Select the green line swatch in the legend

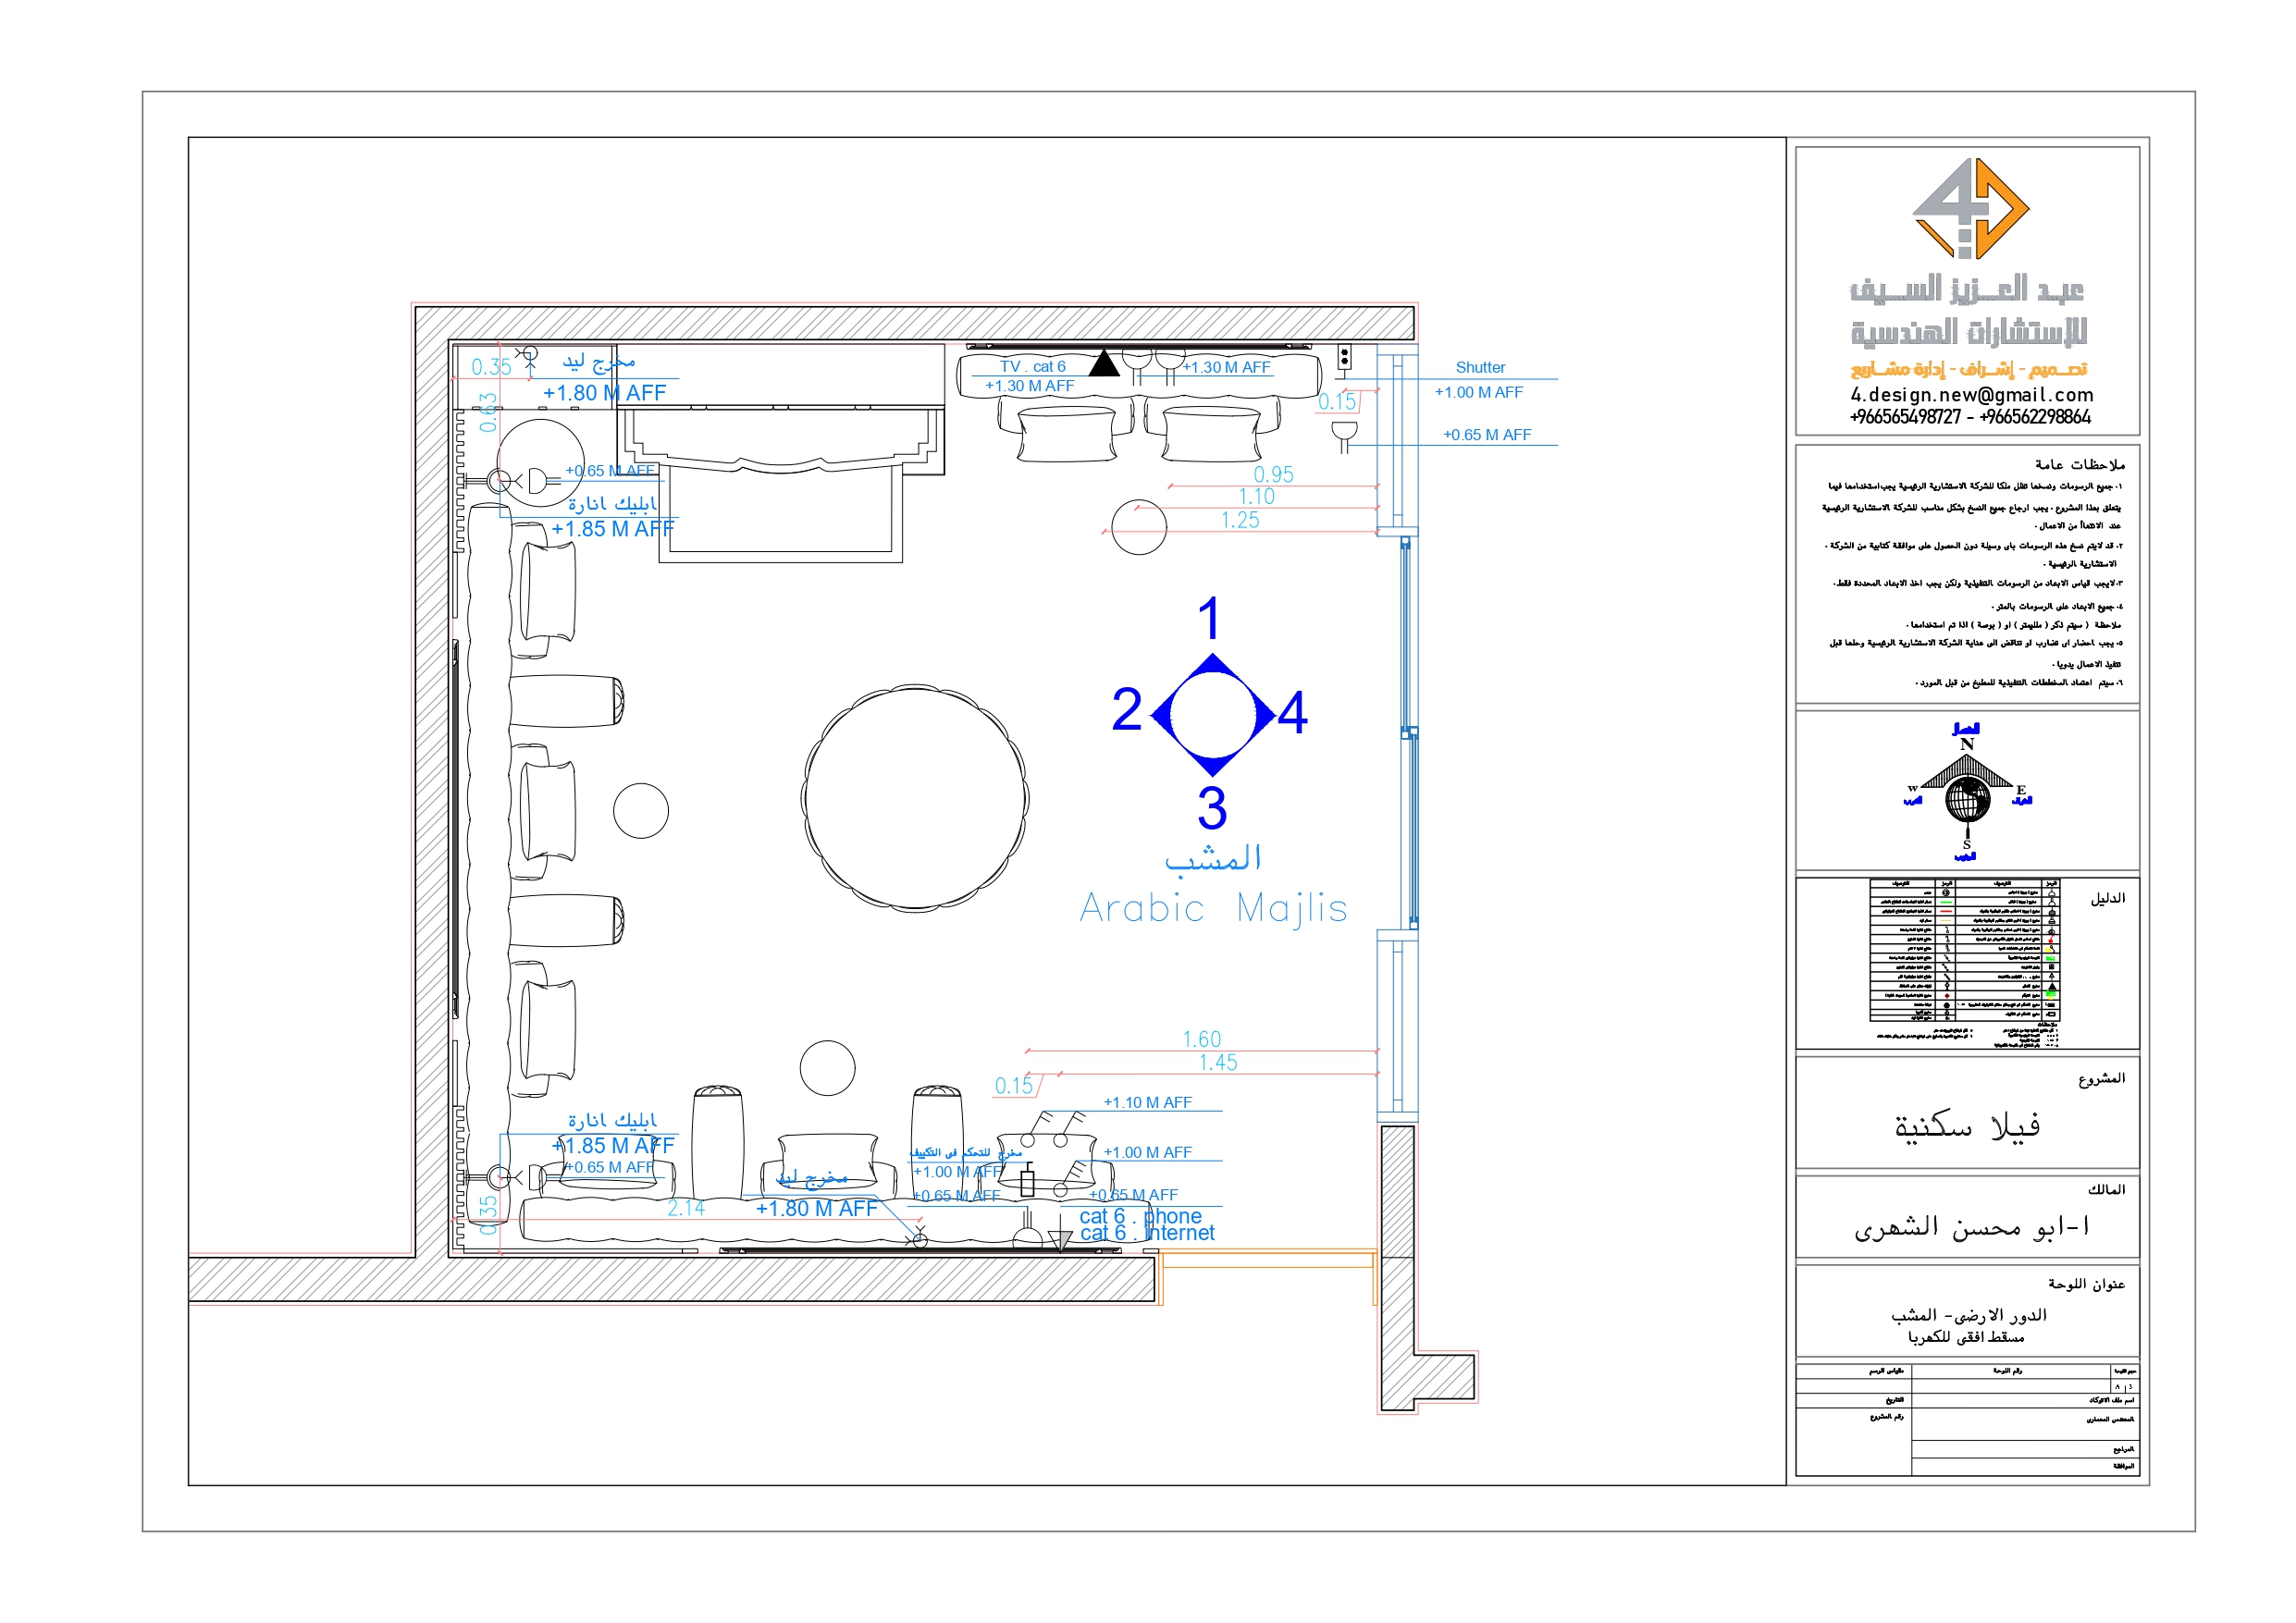click(x=1948, y=902)
